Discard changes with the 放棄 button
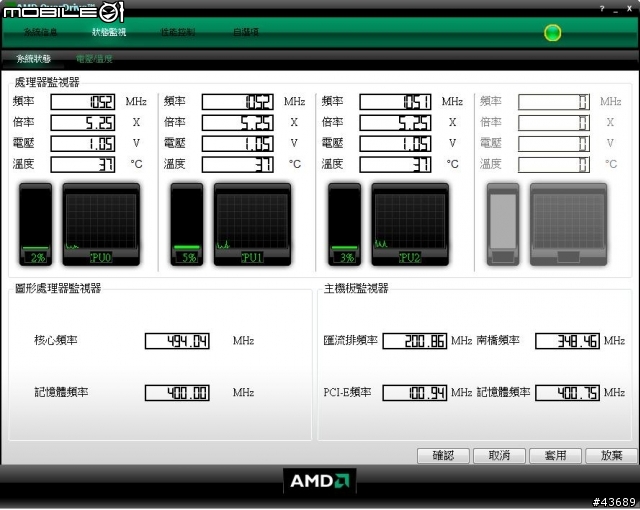The width and height of the screenshot is (640, 510). tap(611, 455)
